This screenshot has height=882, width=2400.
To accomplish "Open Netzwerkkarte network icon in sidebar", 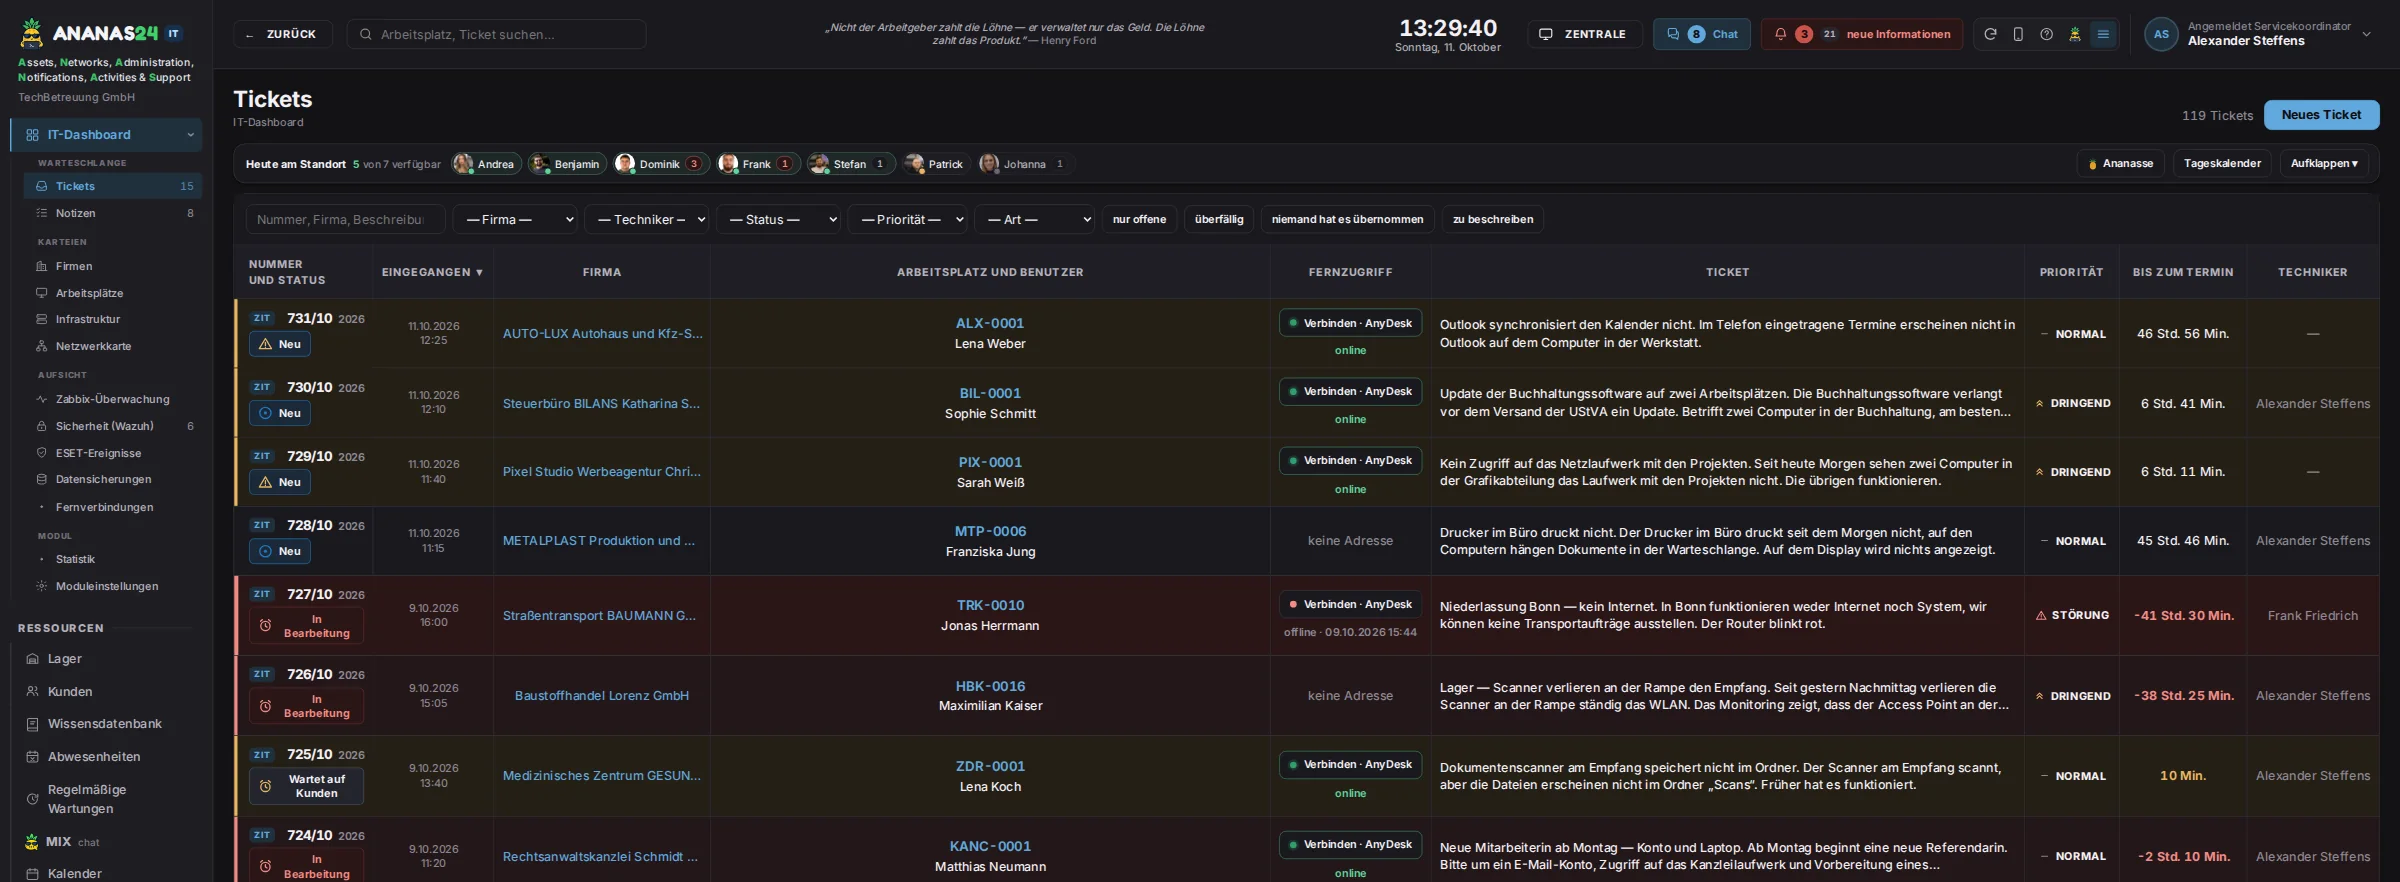I will point(42,346).
